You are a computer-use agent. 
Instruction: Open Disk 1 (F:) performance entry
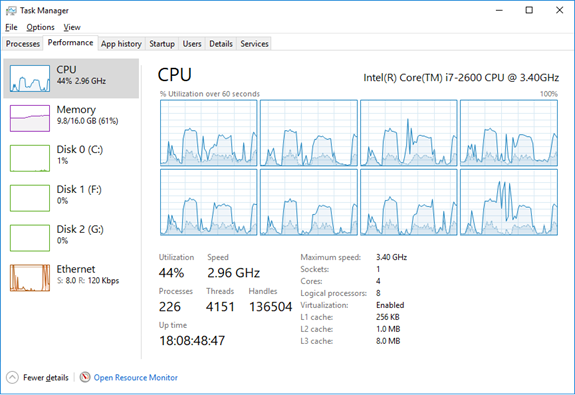pos(71,198)
